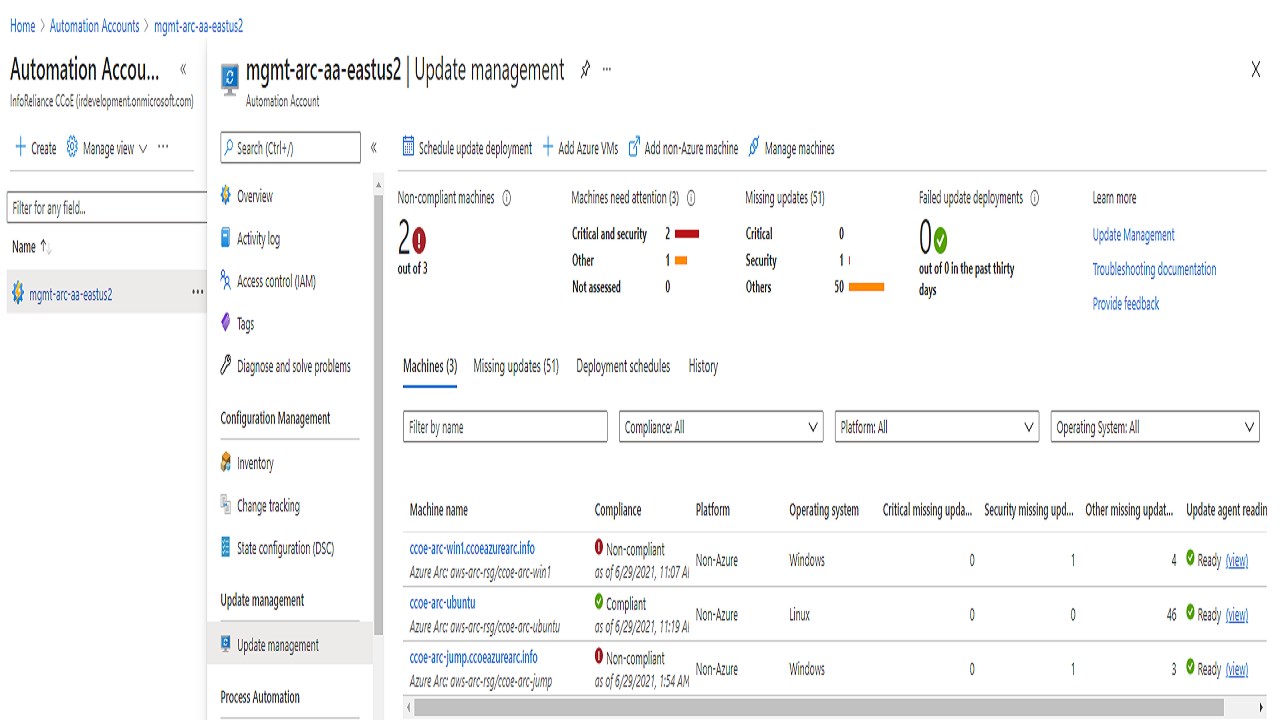This screenshot has width=1280, height=720.
Task: Open the Manage view dropdown
Action: tap(107, 148)
